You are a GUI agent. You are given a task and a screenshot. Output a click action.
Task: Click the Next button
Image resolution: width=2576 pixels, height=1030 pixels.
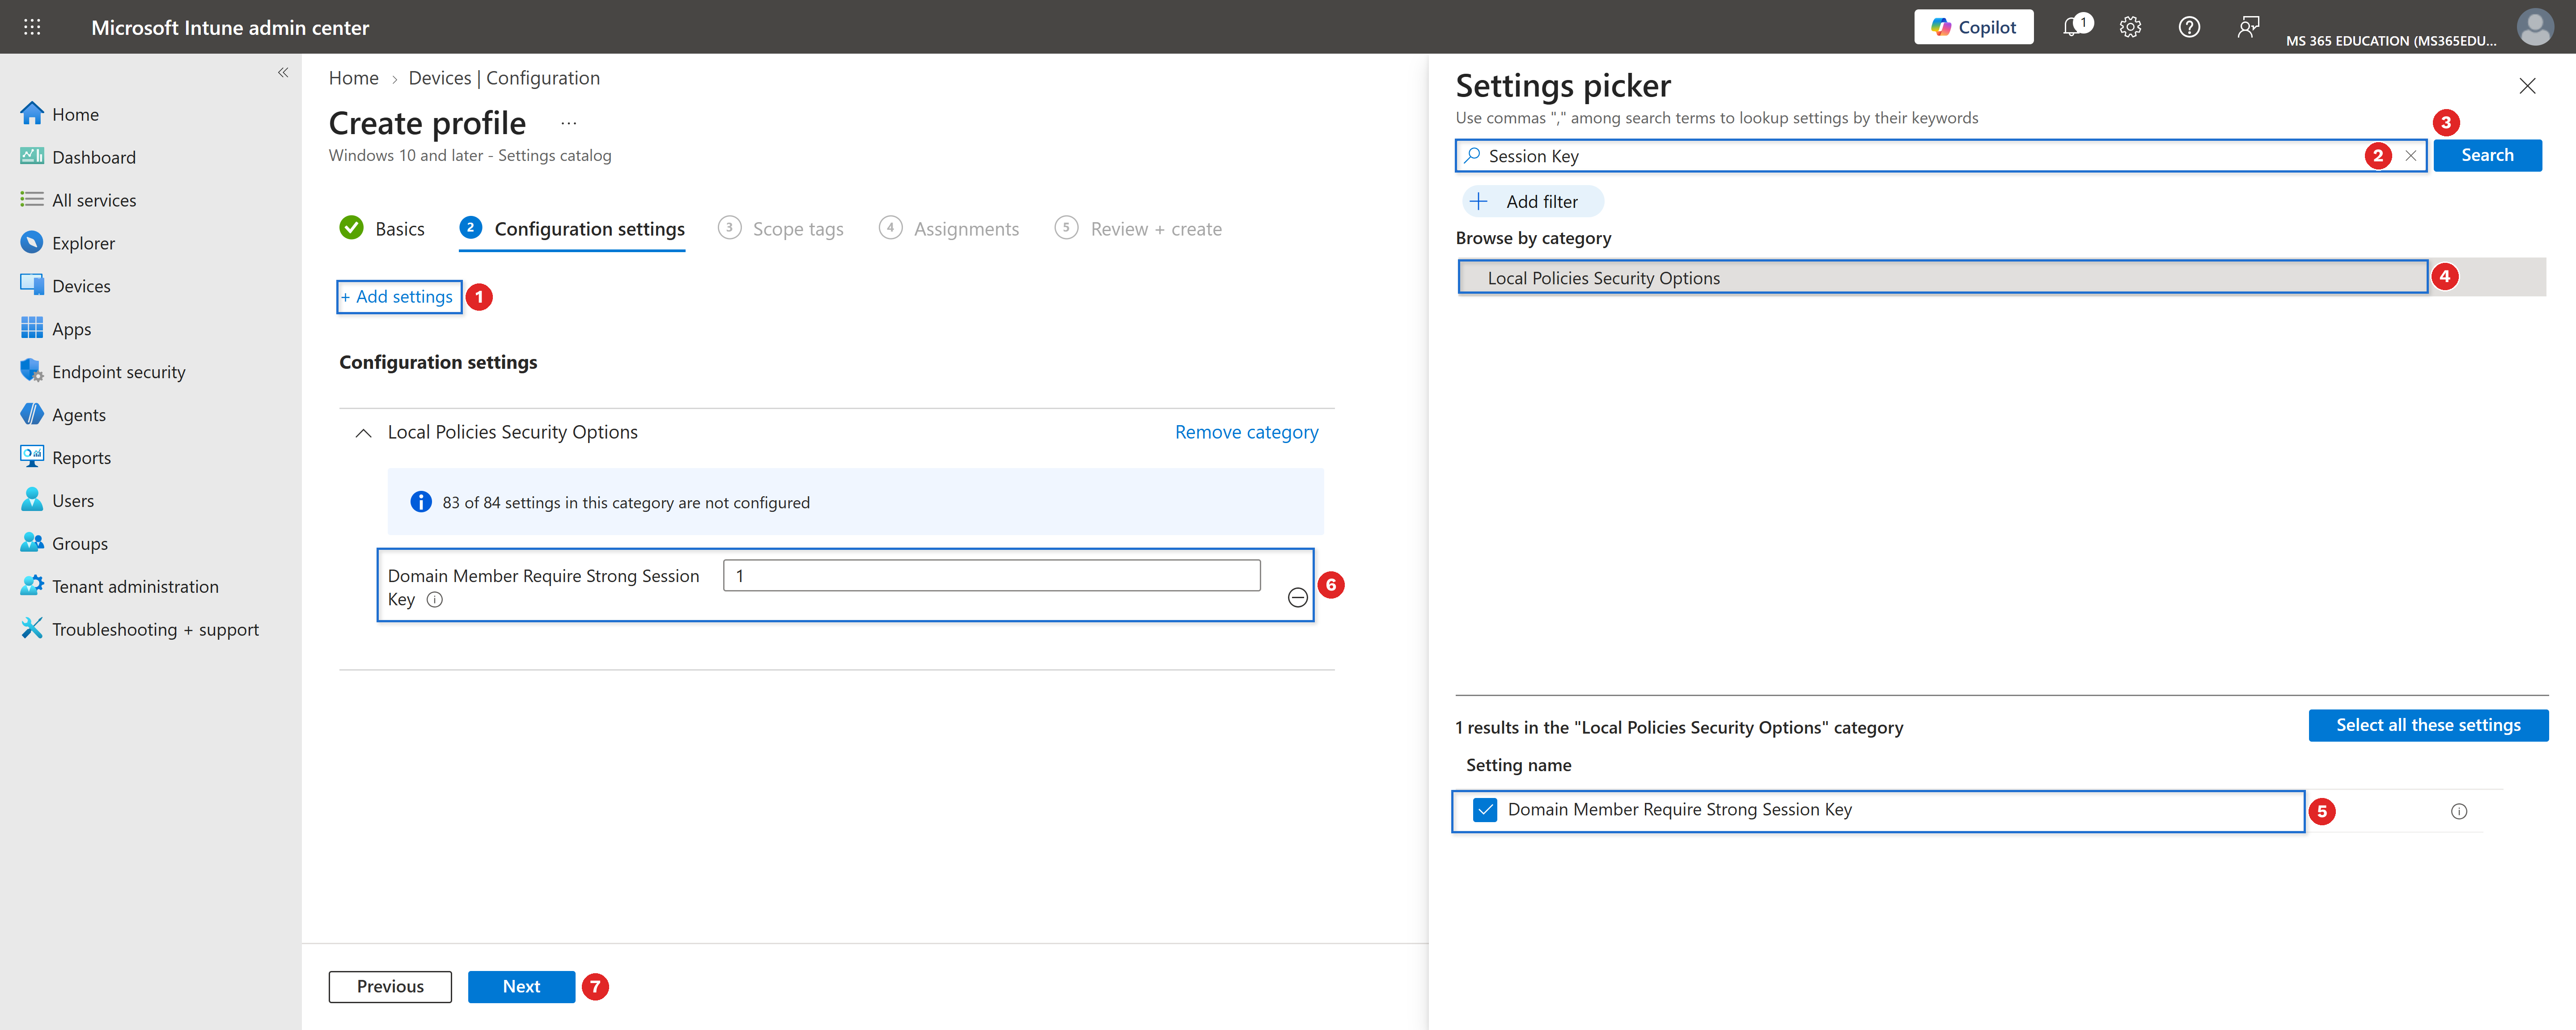point(521,987)
